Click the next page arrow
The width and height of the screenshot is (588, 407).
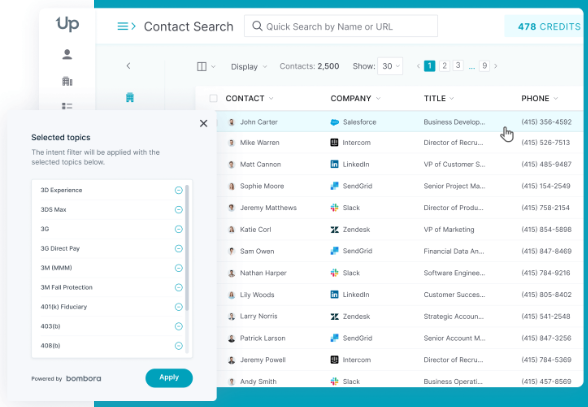click(496, 66)
